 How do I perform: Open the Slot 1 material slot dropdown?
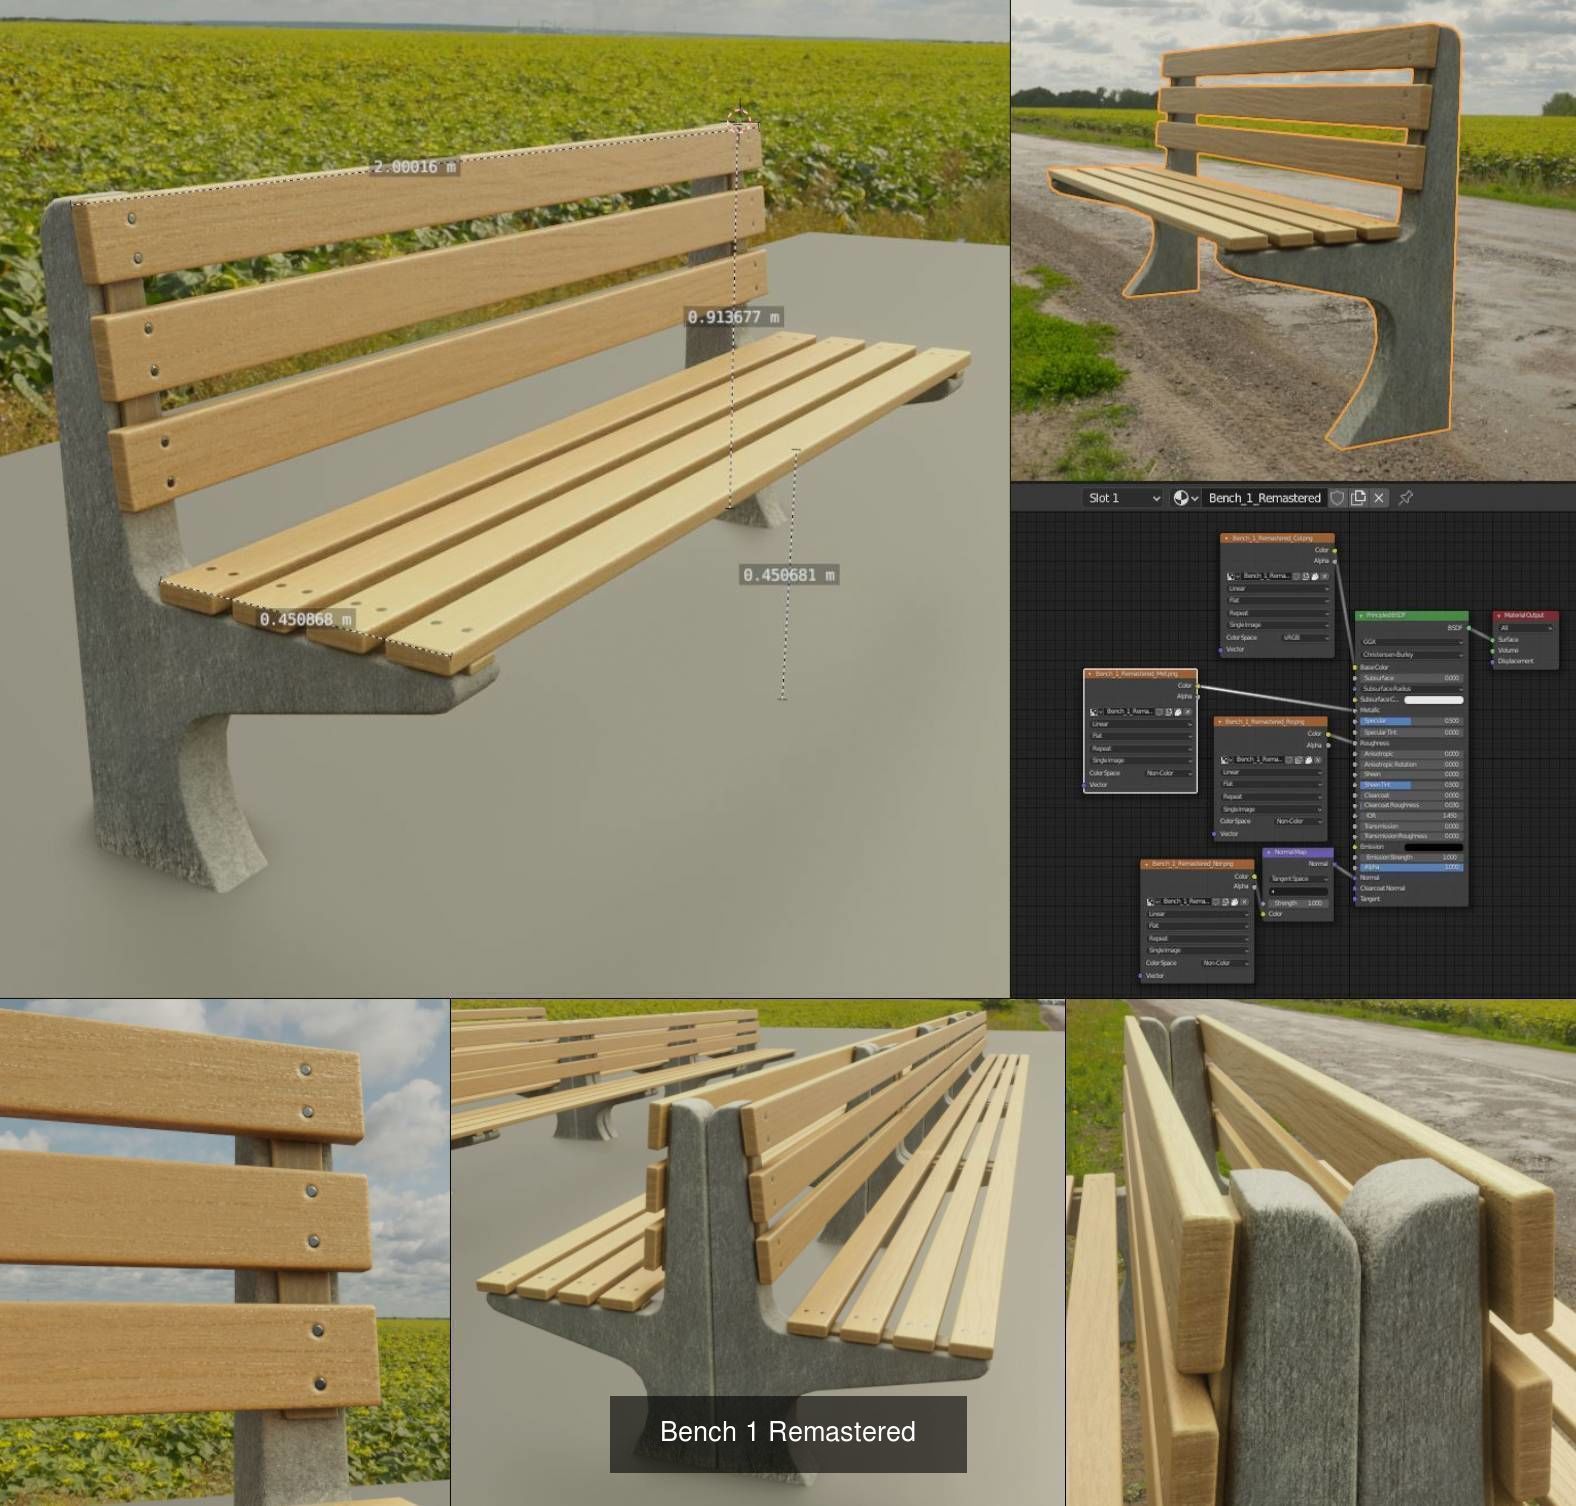tap(1122, 497)
